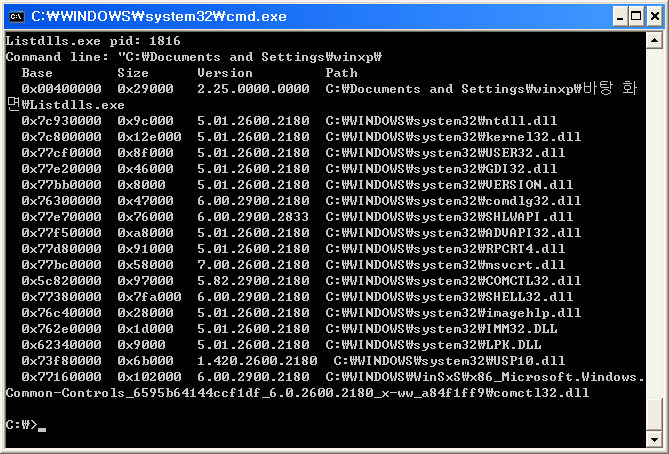Image resolution: width=669 pixels, height=454 pixels.
Task: Click the ntdll.dll path entry
Action: coord(441,121)
